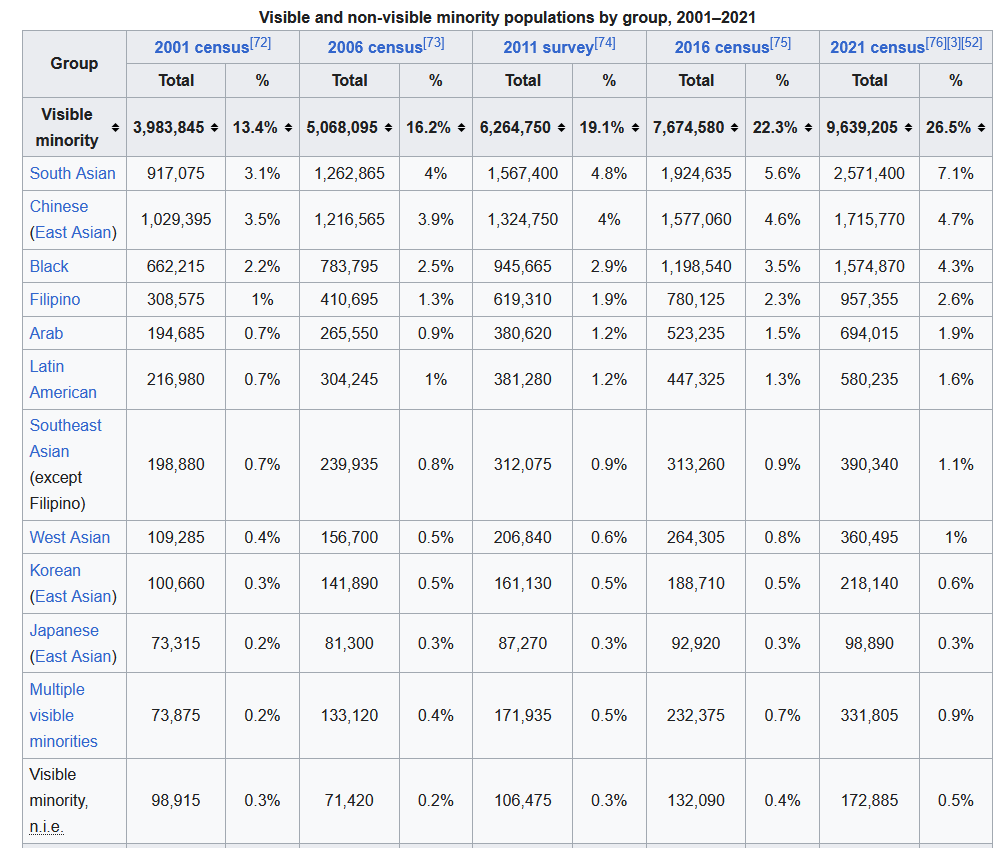Follow the Filipino group link
999x848 pixels.
[x=55, y=299]
